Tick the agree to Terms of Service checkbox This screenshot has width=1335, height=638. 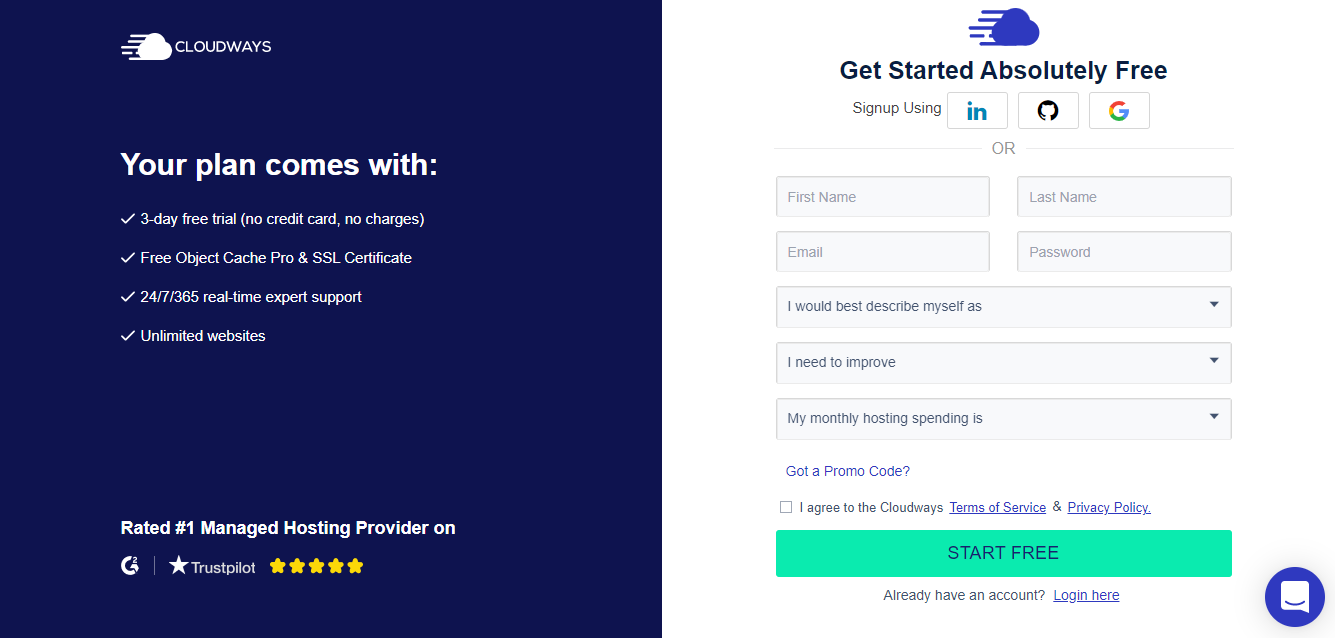[786, 507]
